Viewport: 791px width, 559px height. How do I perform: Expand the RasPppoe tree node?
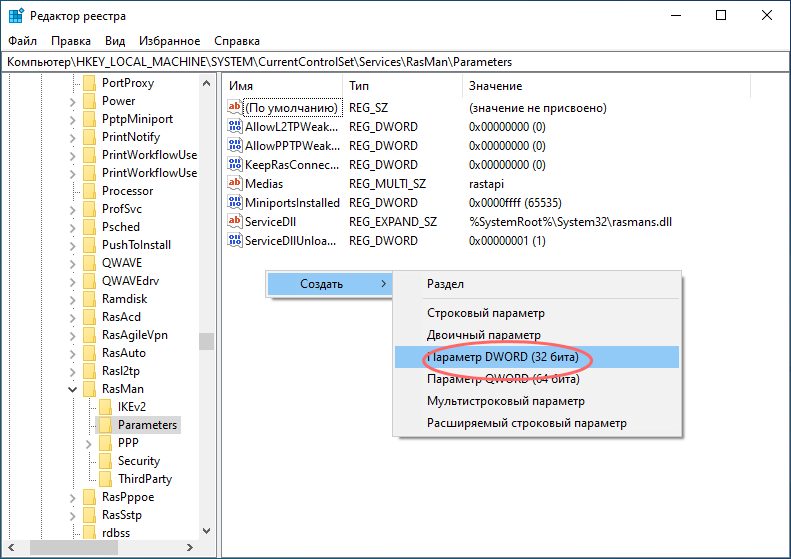click(x=73, y=498)
